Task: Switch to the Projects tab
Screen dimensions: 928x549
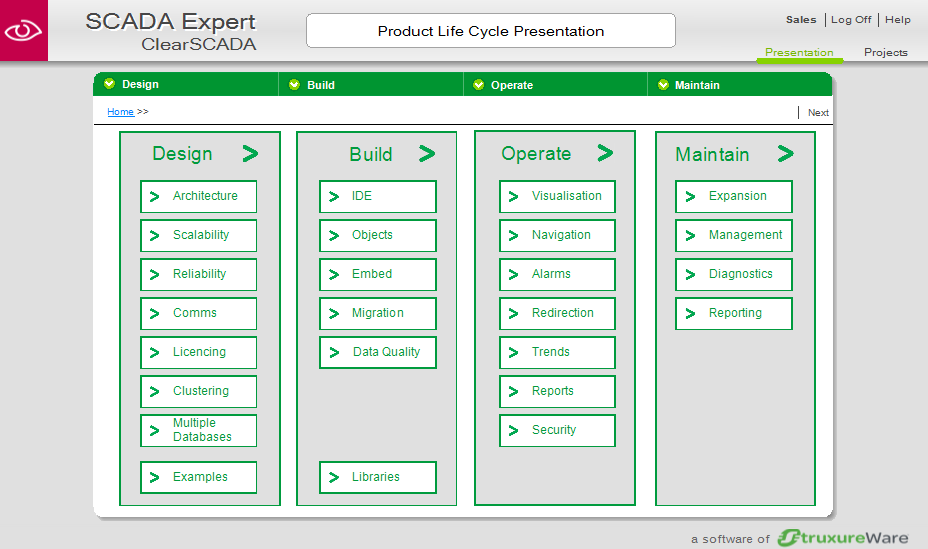Action: (x=885, y=52)
